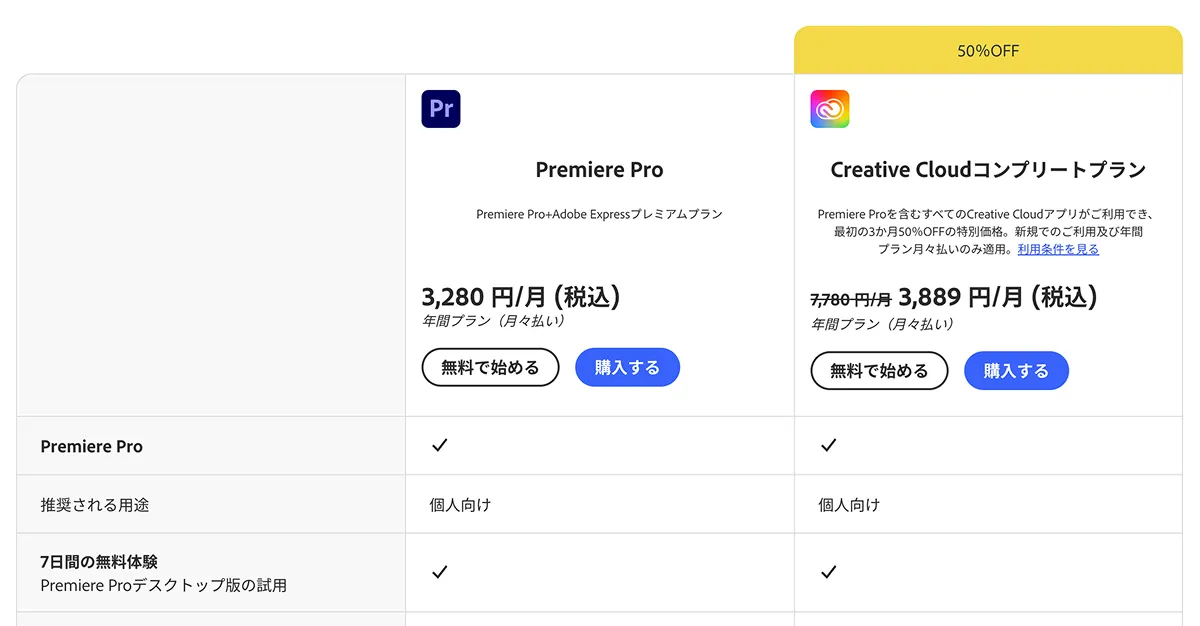This screenshot has width=1200, height=626.
Task: Click the Premiere Pro+Adobe Expressプレミアムプラン description
Action: 599,214
